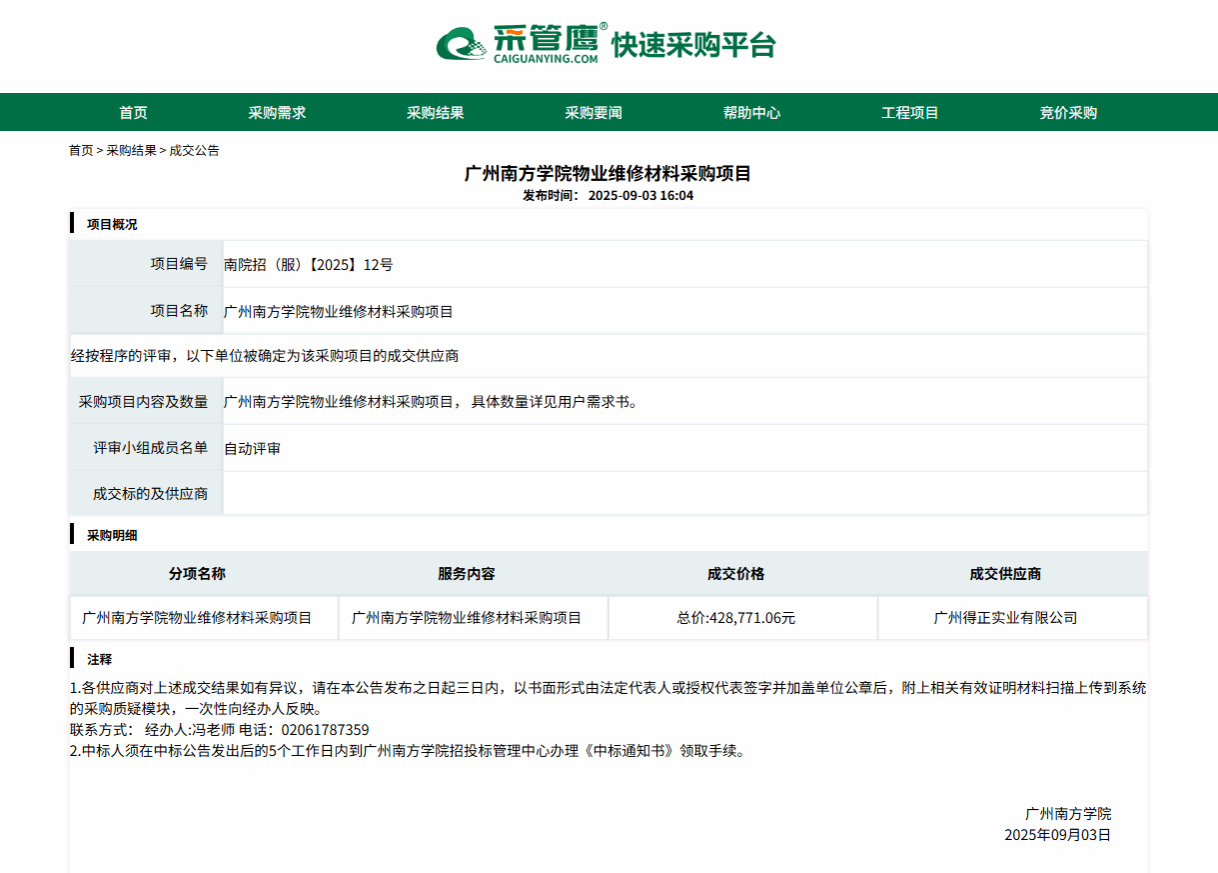The image size is (1218, 873).
Task: Click the 广州南方学院 signature text
Action: point(1068,814)
